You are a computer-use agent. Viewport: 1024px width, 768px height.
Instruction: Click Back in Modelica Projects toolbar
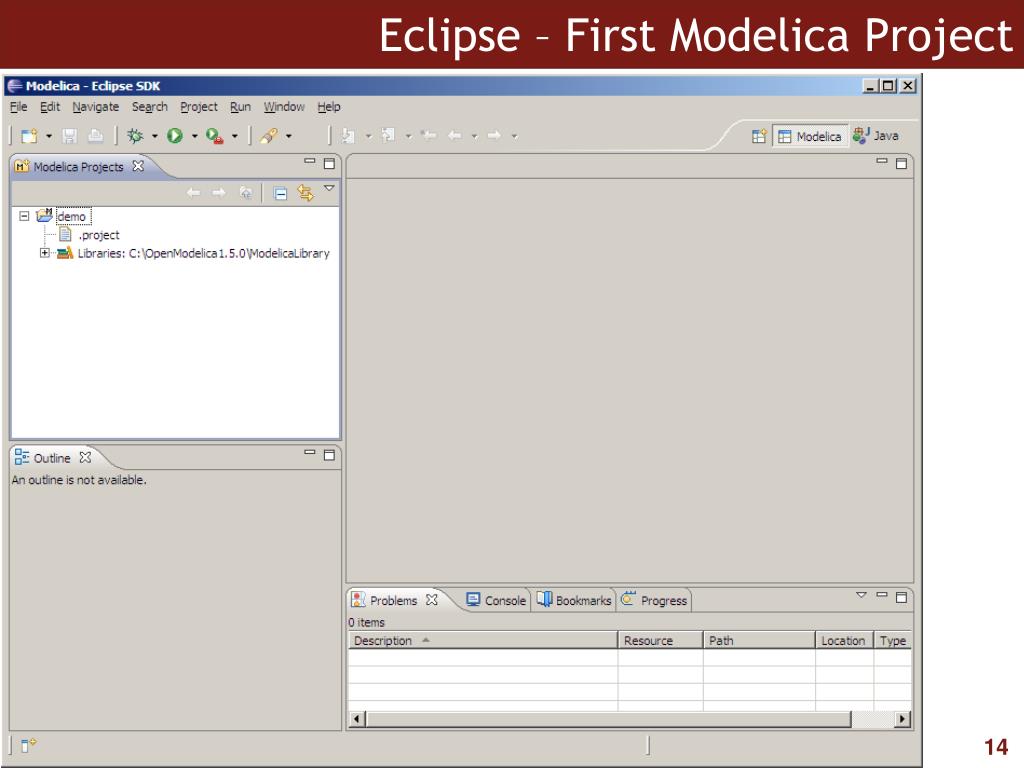193,193
